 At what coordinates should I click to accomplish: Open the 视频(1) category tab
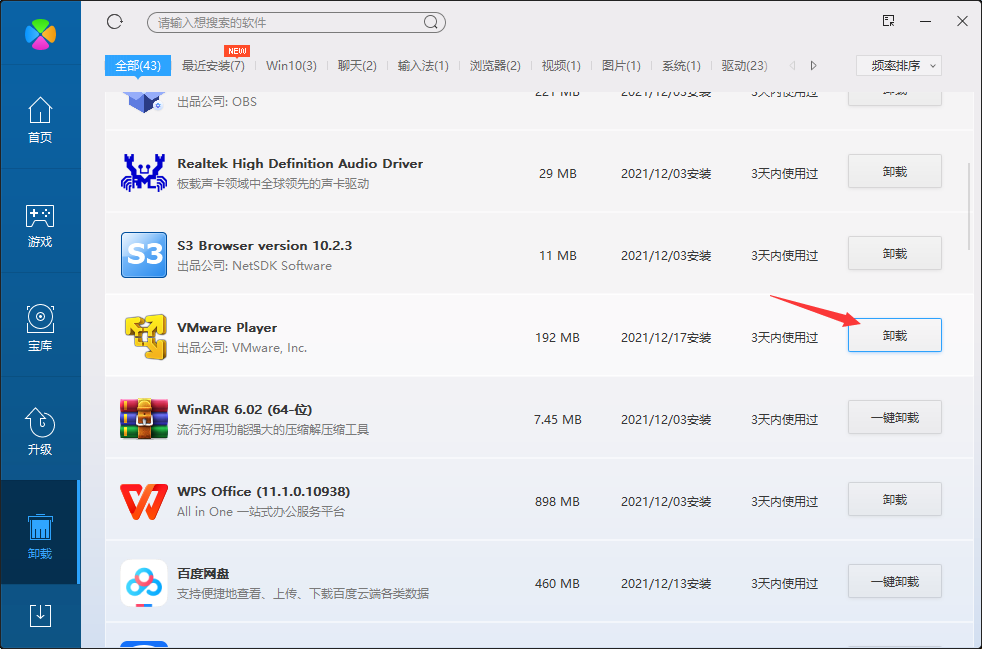[x=561, y=65]
